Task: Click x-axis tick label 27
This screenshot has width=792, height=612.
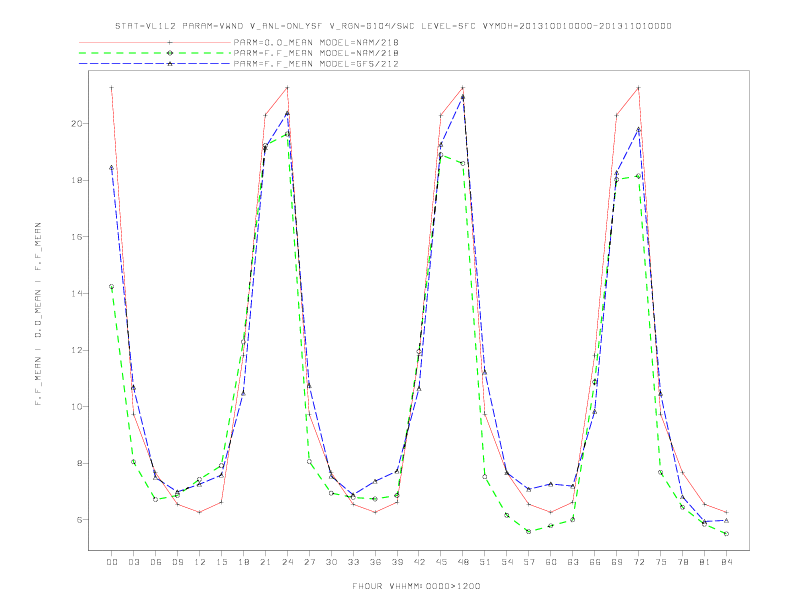Action: (x=309, y=562)
